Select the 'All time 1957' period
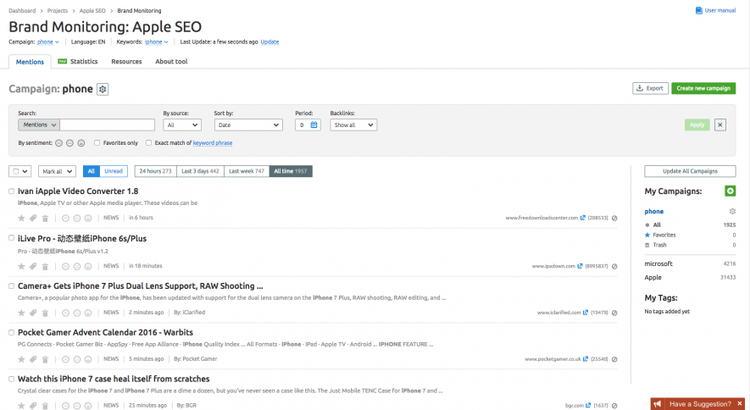 pyautogui.click(x=291, y=171)
